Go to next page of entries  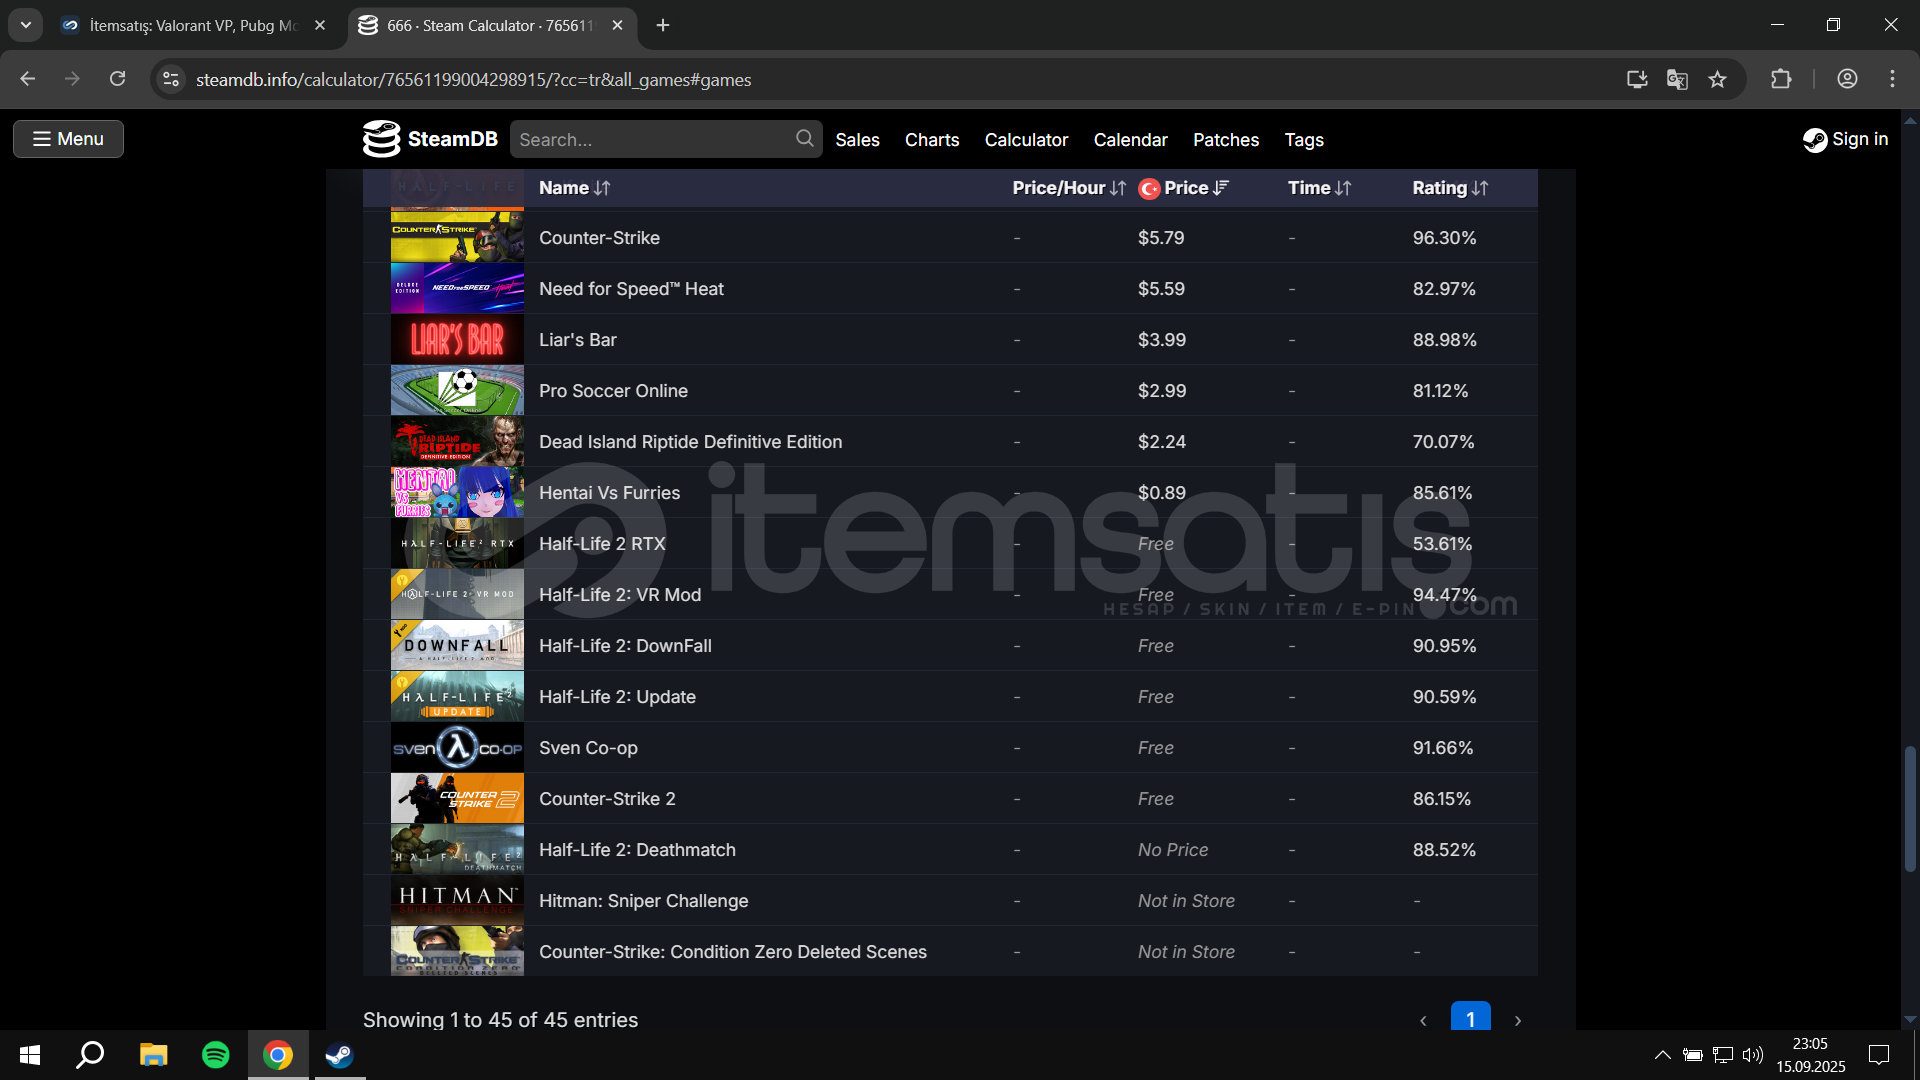[x=1518, y=1020]
